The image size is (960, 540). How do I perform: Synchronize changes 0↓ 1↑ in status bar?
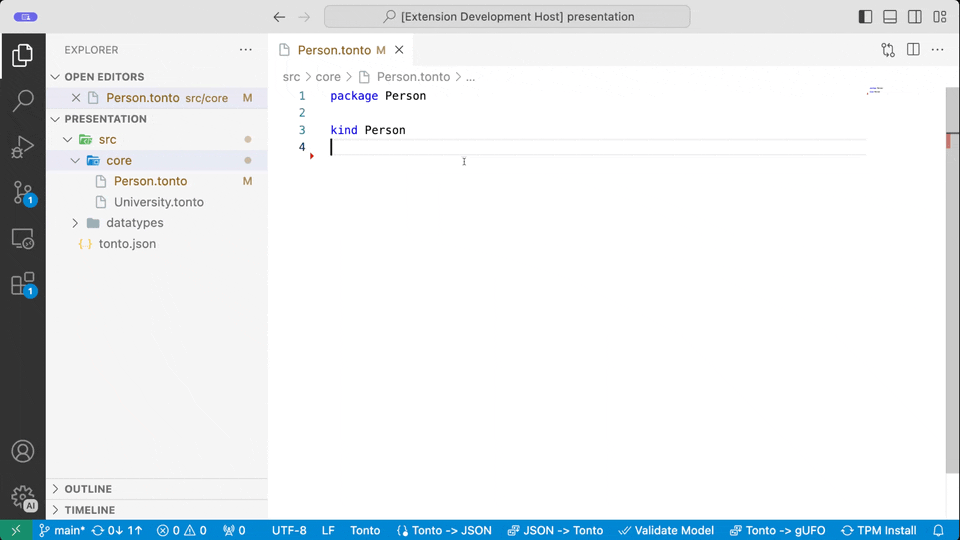coord(117,530)
